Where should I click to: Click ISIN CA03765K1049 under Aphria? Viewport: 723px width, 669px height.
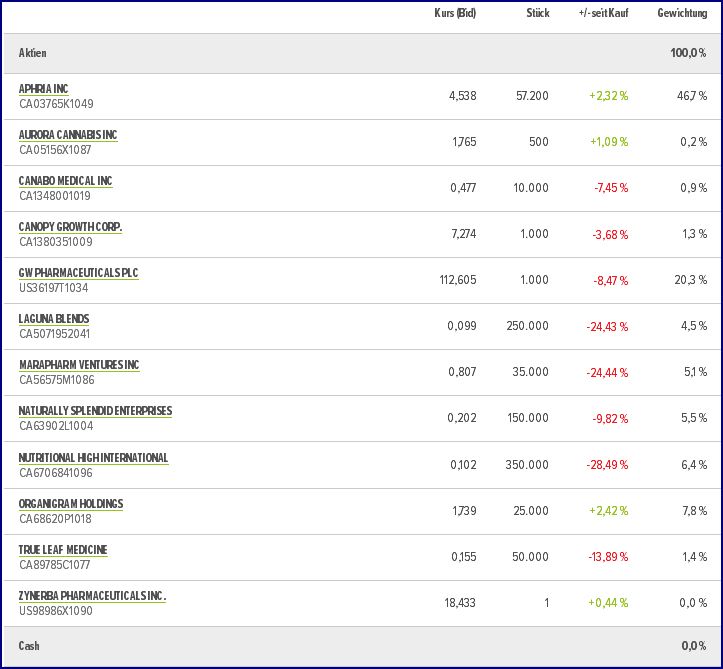point(56,104)
